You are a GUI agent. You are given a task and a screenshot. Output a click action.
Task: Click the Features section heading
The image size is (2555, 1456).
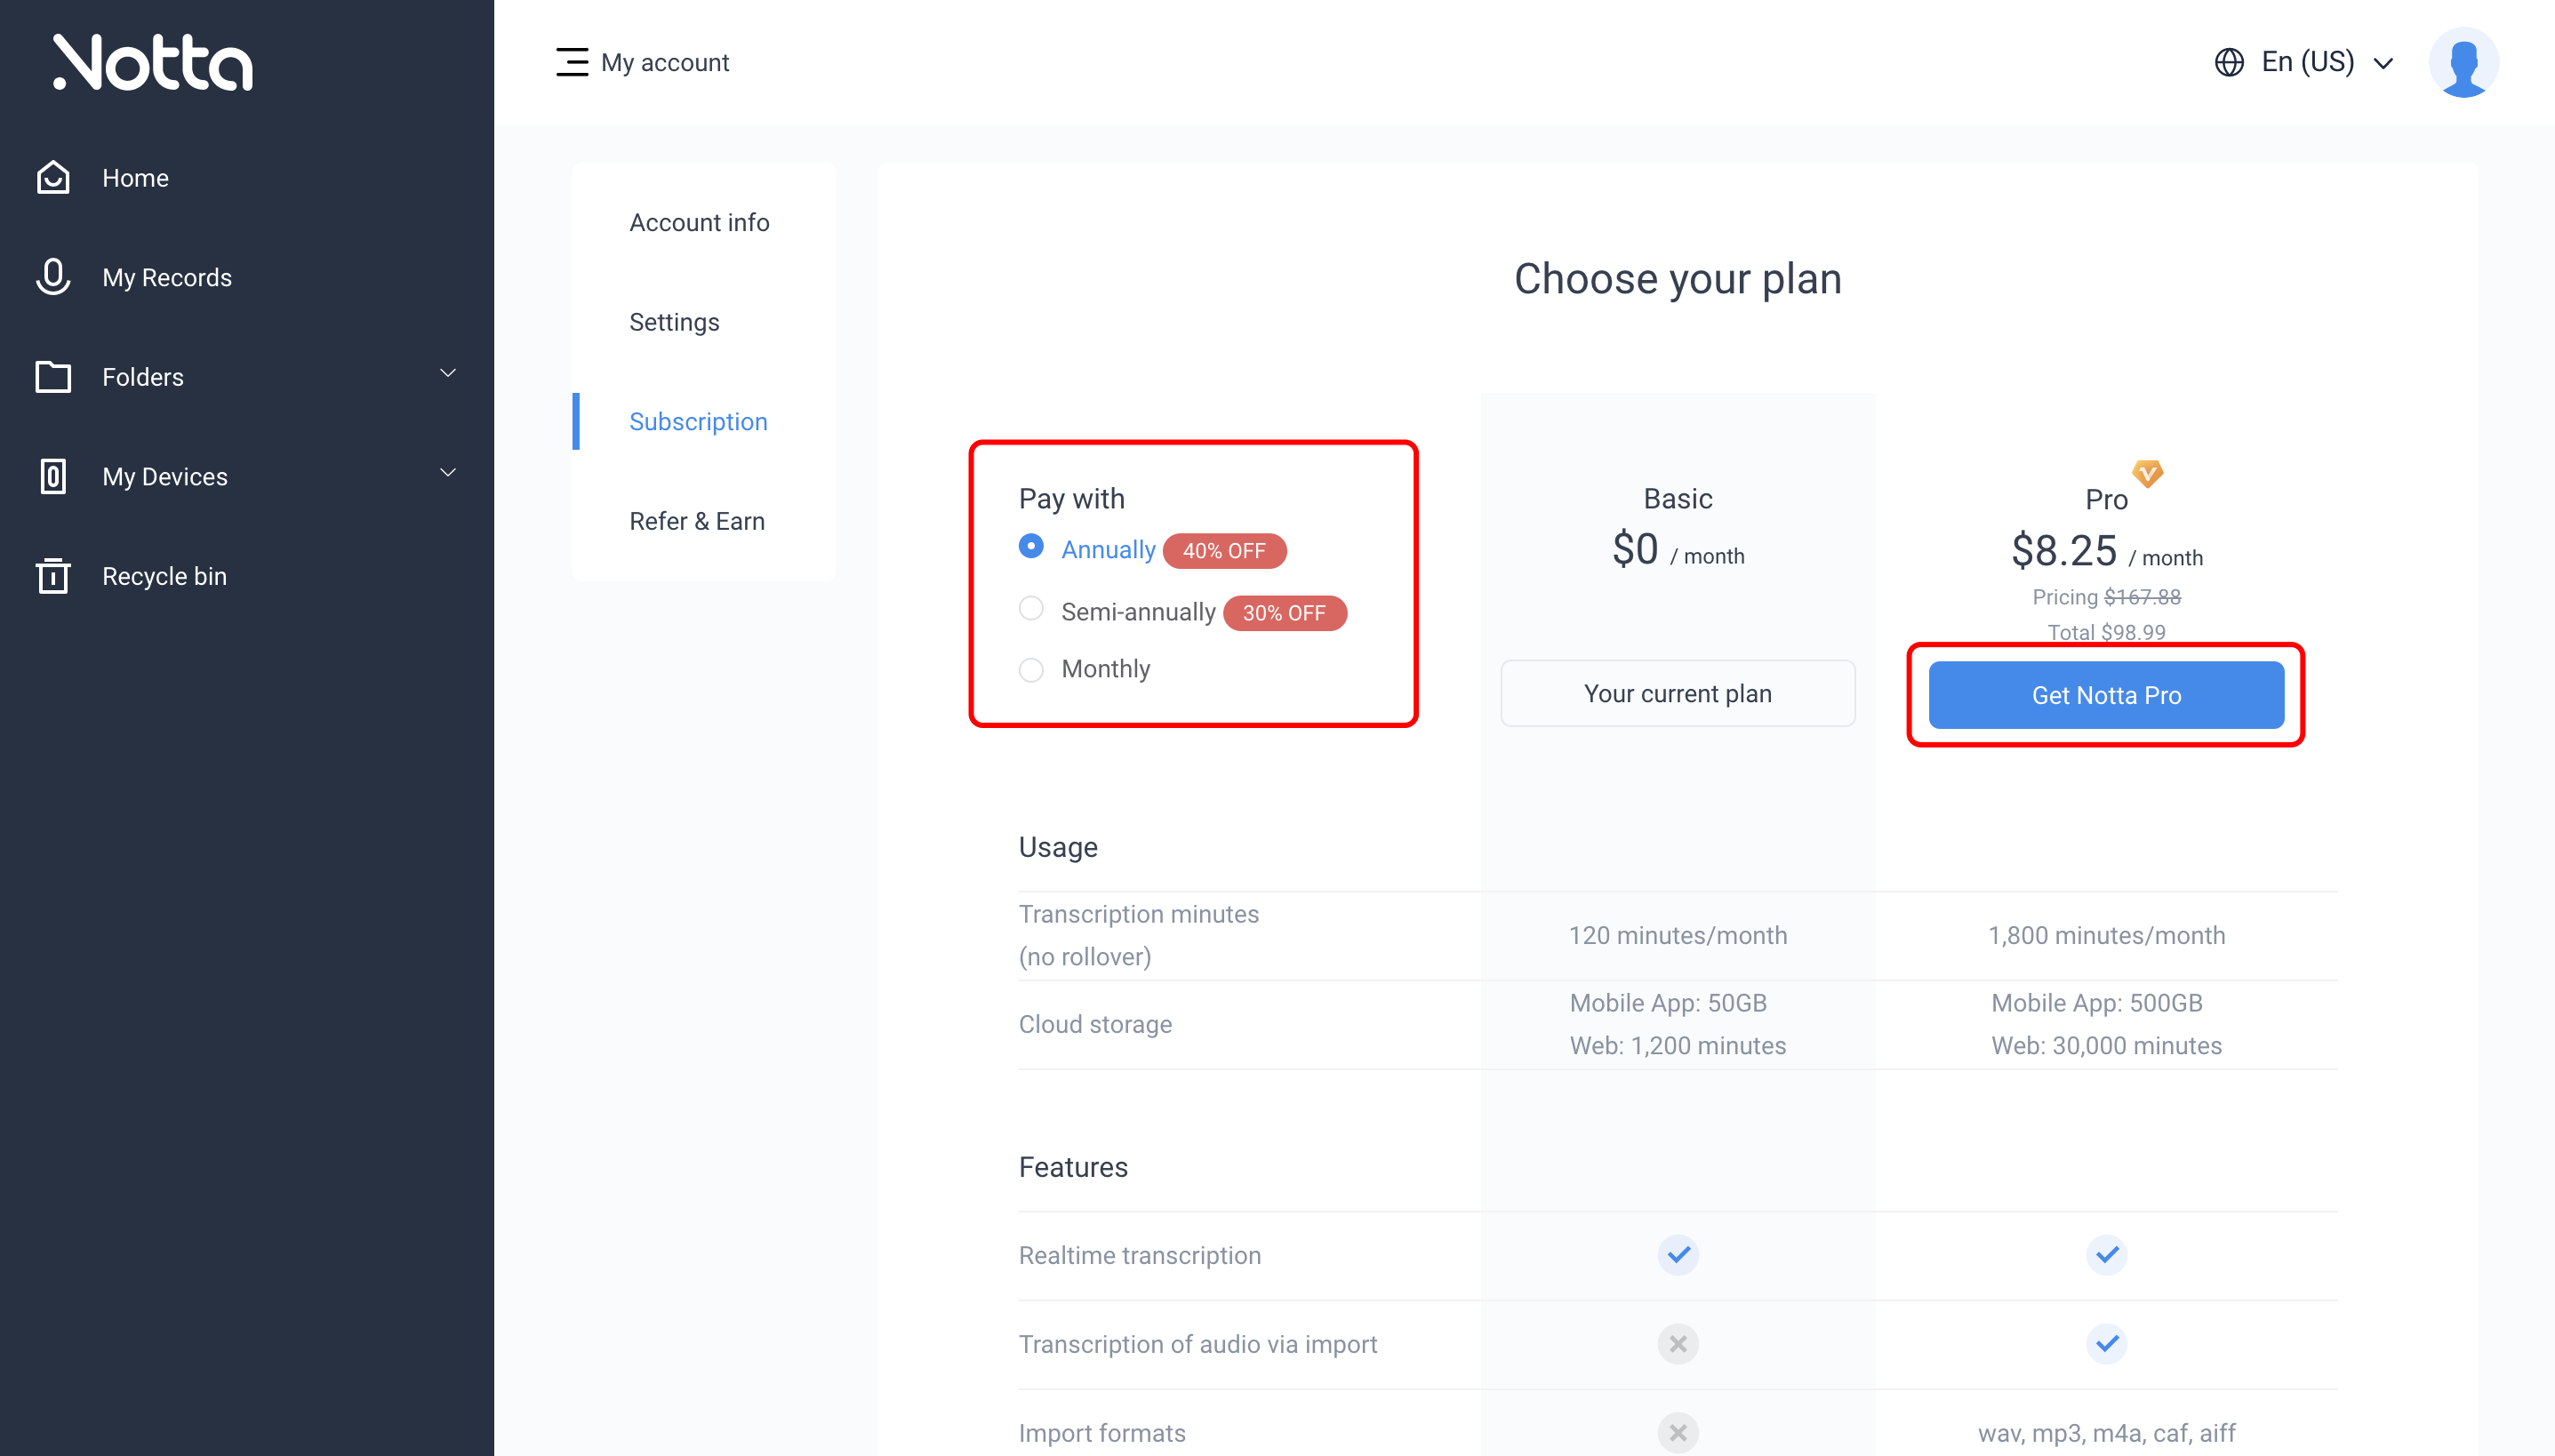click(x=1073, y=1167)
